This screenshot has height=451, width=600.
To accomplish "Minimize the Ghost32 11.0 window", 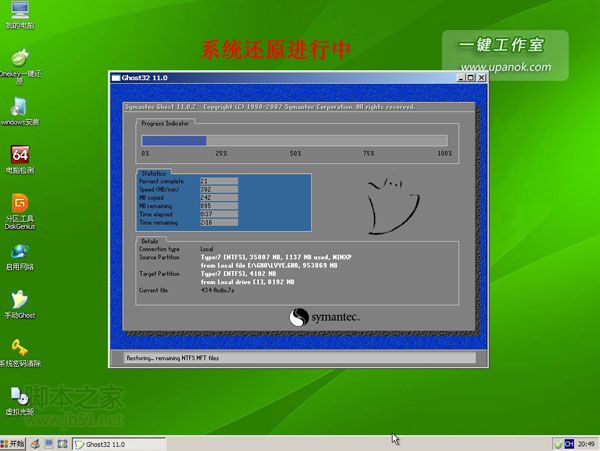I will pyautogui.click(x=459, y=77).
